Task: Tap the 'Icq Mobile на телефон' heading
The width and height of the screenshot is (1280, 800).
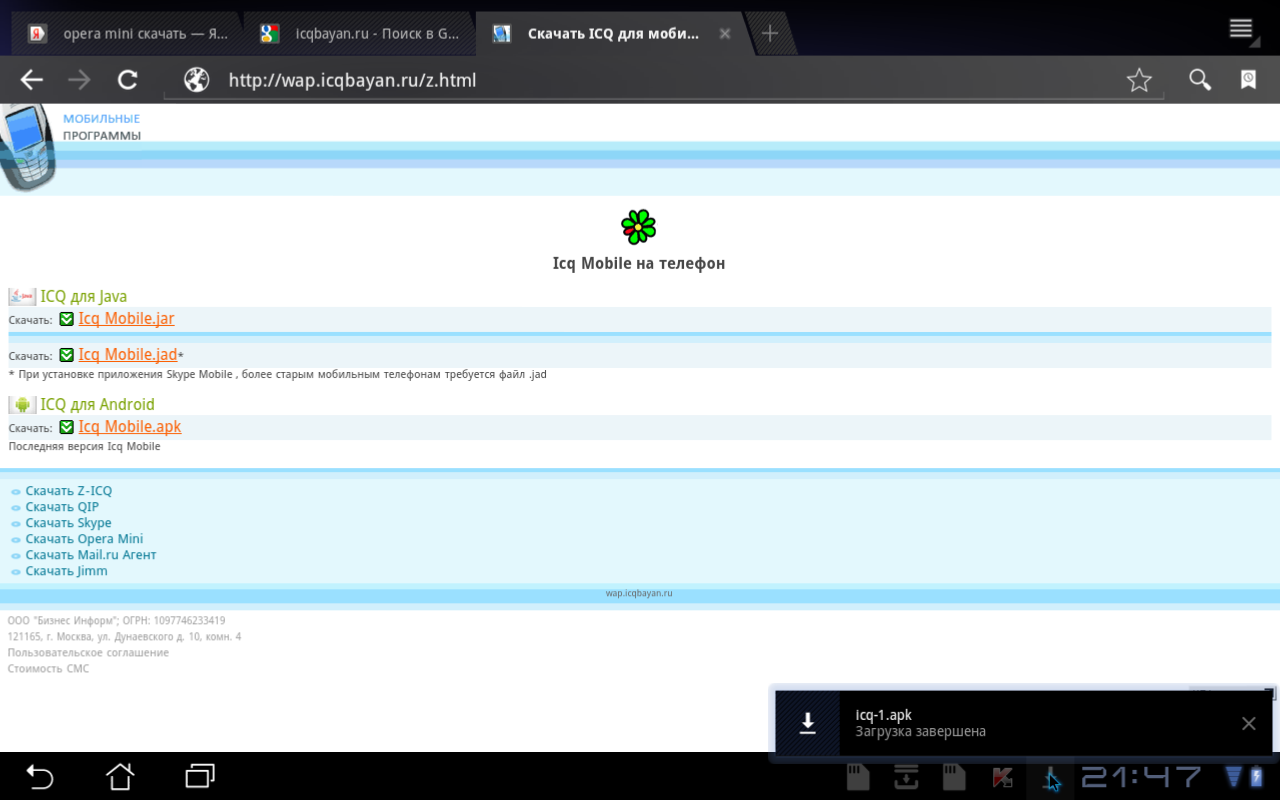Action: coord(639,264)
